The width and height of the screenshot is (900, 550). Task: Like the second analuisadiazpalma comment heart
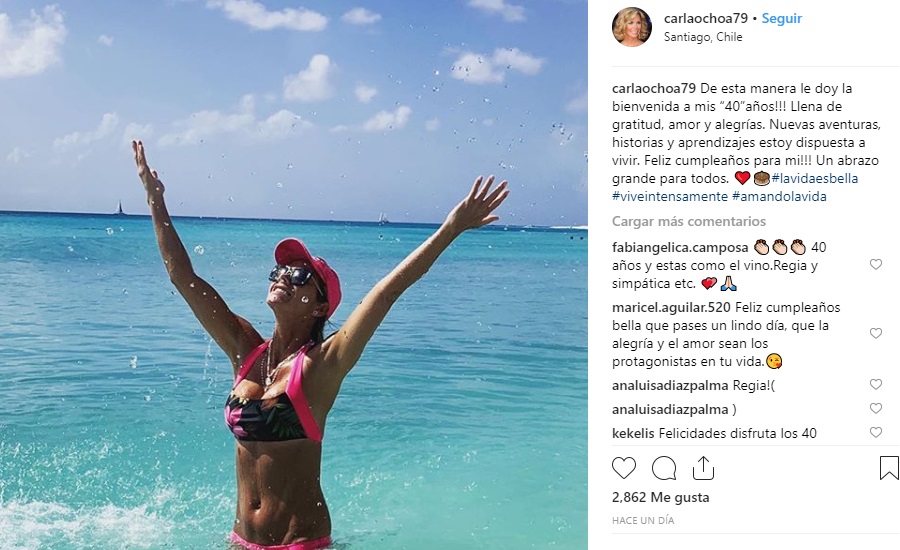click(875, 408)
